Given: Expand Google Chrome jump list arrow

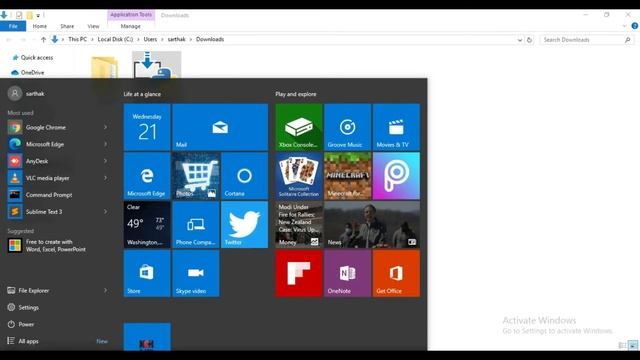Looking at the screenshot, I should pyautogui.click(x=105, y=127).
